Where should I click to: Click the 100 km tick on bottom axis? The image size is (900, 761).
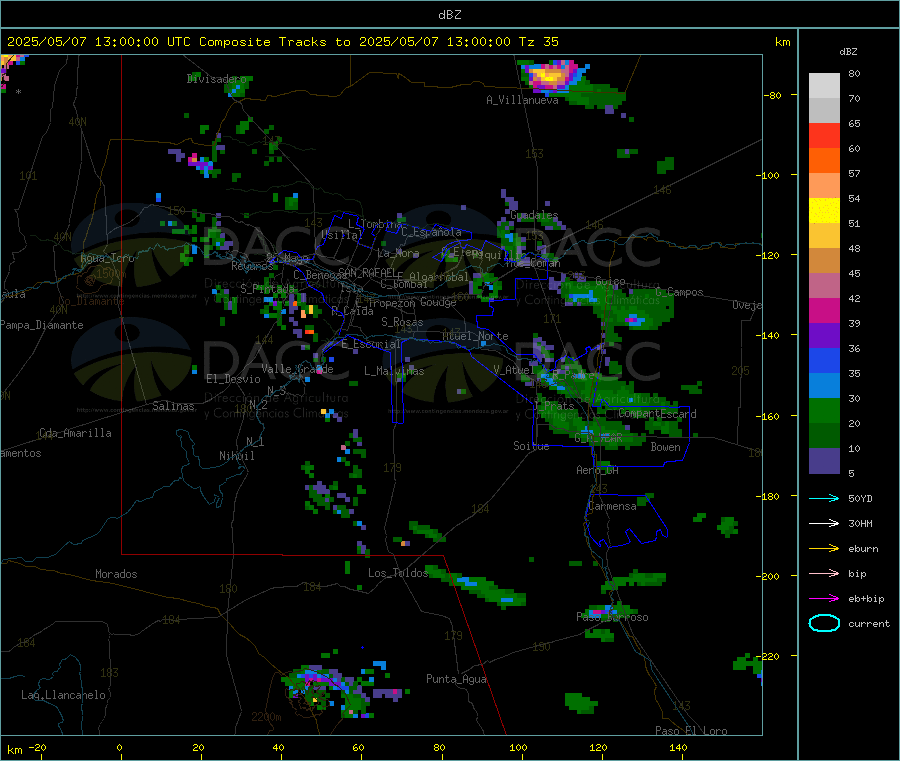pyautogui.click(x=518, y=747)
